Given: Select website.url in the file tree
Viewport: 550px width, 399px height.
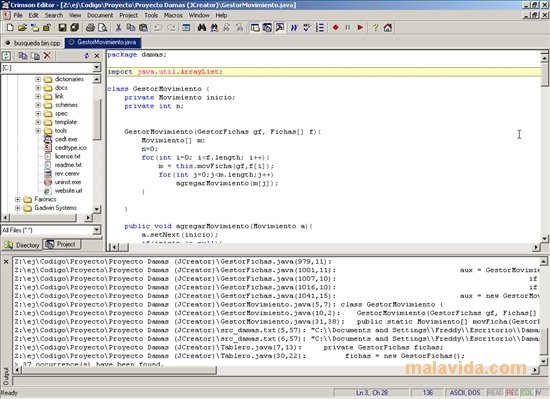Looking at the screenshot, I should coord(68,191).
